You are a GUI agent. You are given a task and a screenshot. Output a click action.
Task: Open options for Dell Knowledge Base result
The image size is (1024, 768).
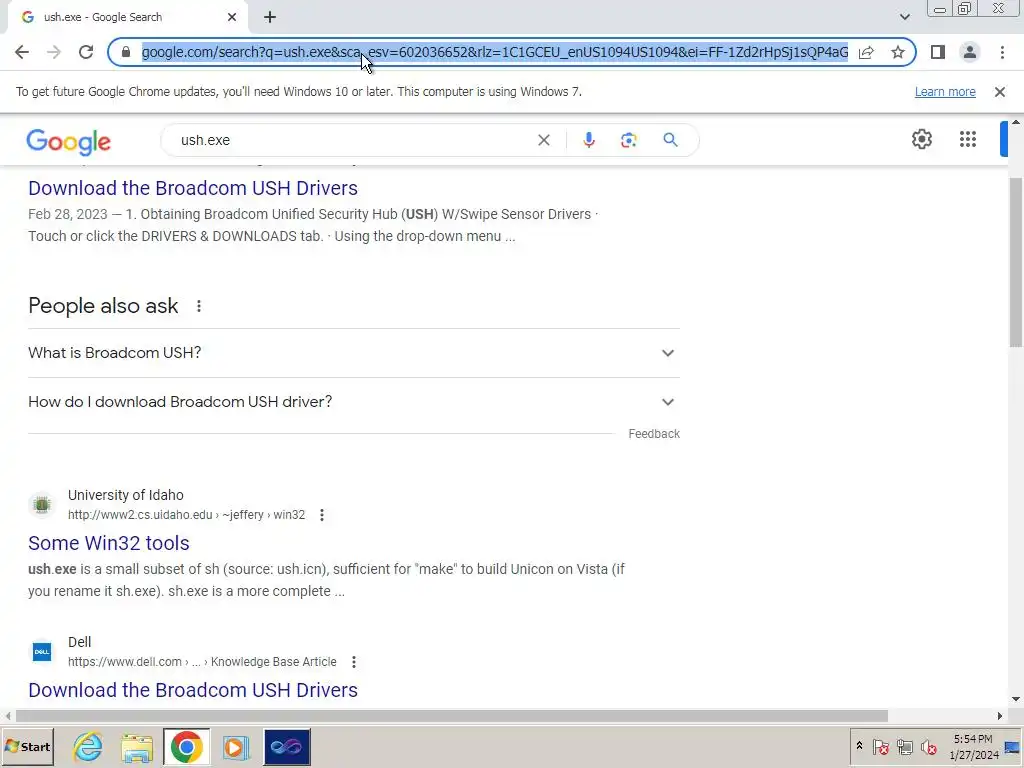tap(353, 662)
